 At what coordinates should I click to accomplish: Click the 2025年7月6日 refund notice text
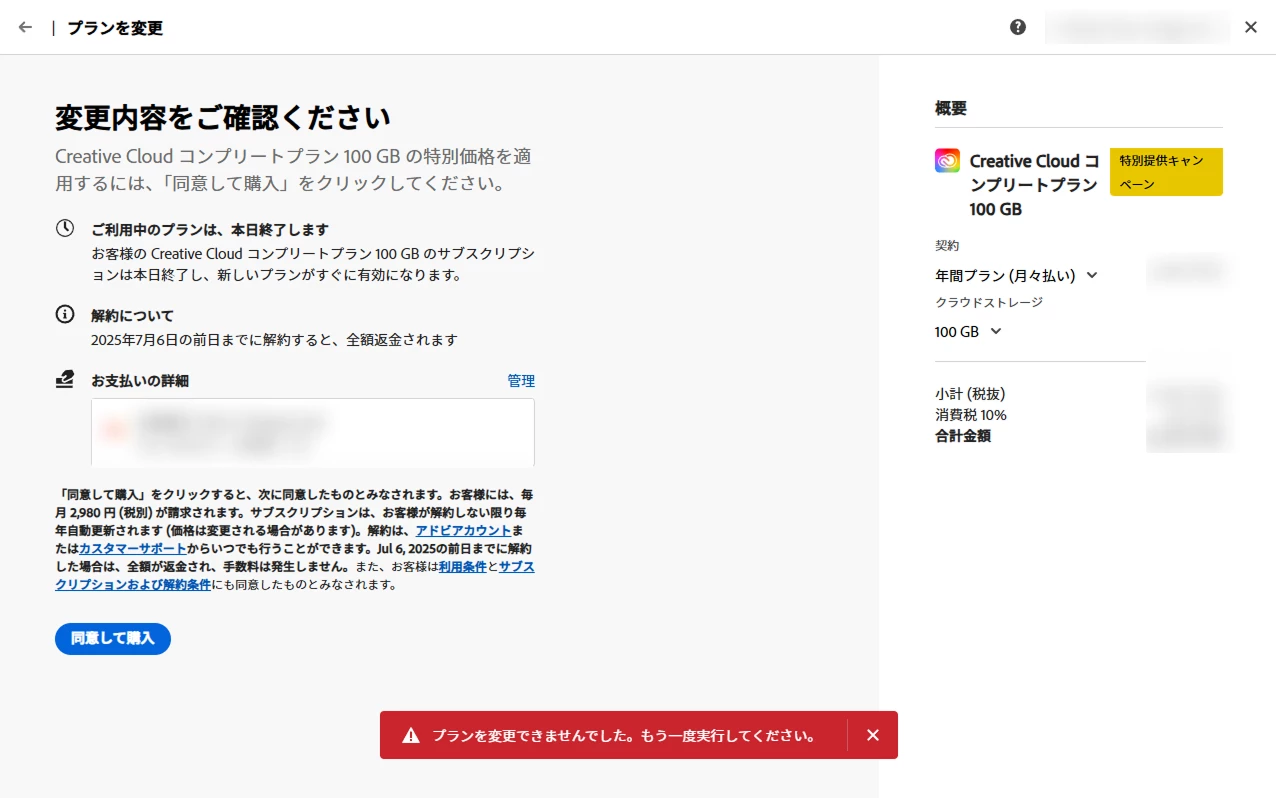click(274, 340)
